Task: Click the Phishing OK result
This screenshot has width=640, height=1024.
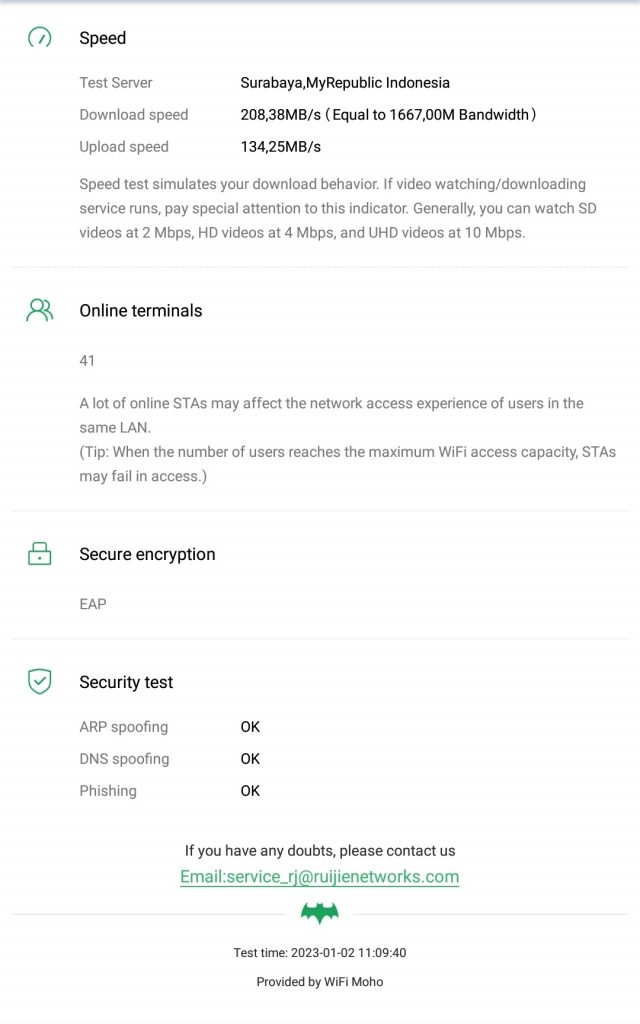Action: pyautogui.click(x=250, y=791)
